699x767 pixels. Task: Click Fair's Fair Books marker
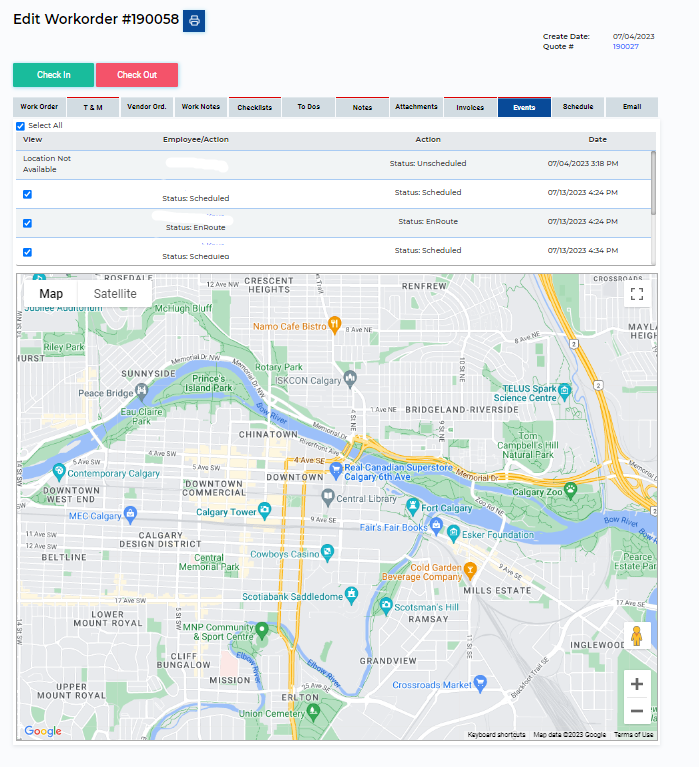(x=436, y=526)
